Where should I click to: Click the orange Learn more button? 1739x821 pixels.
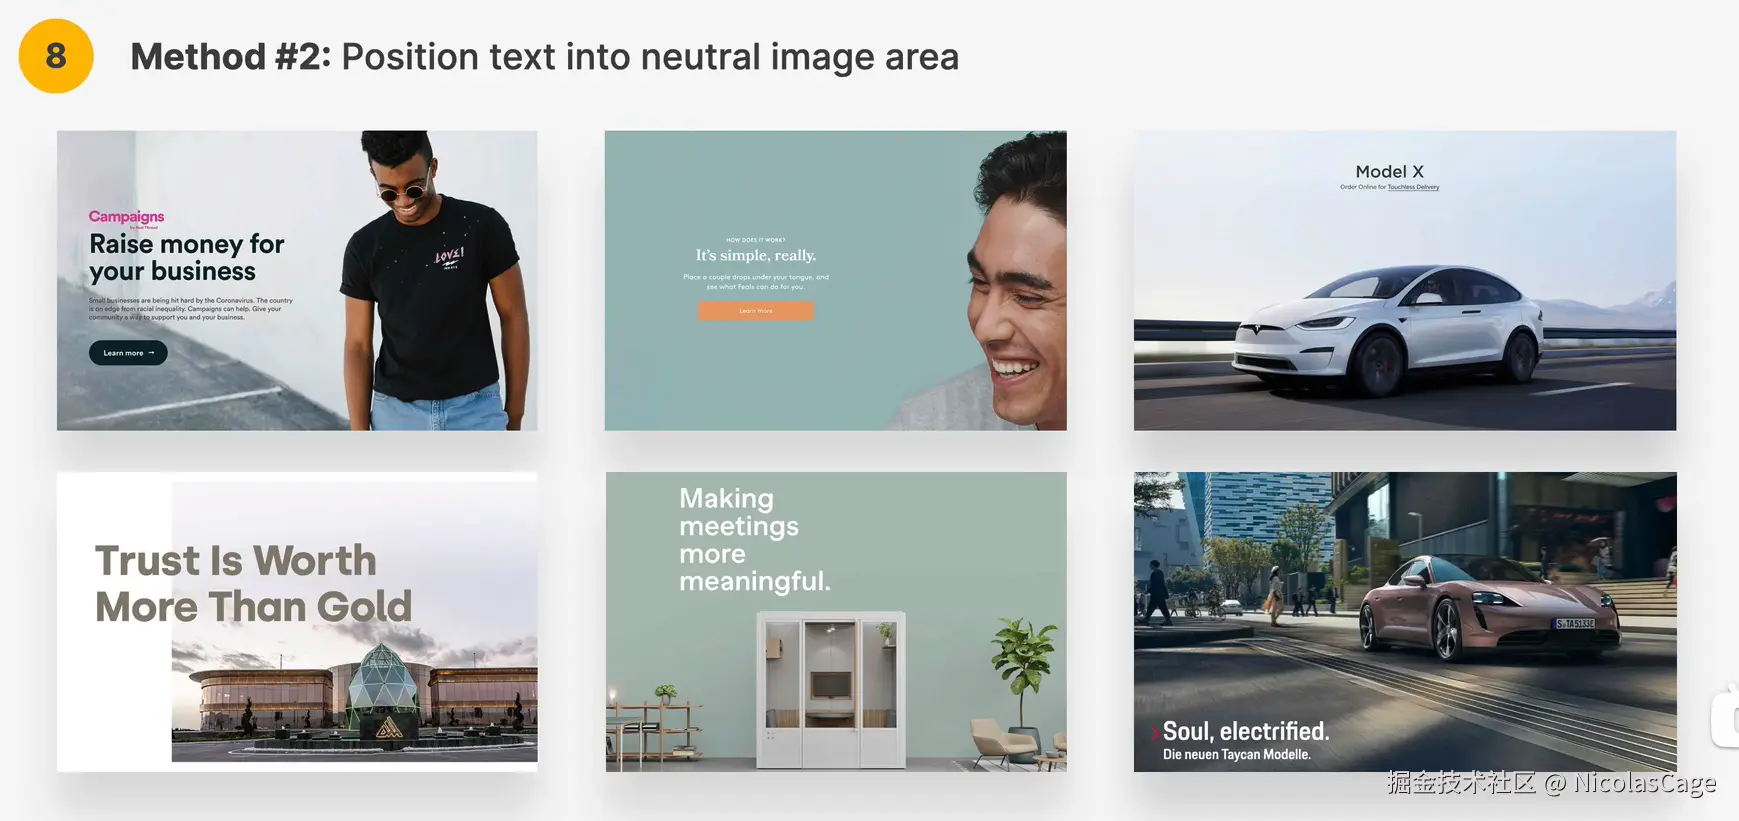click(756, 311)
